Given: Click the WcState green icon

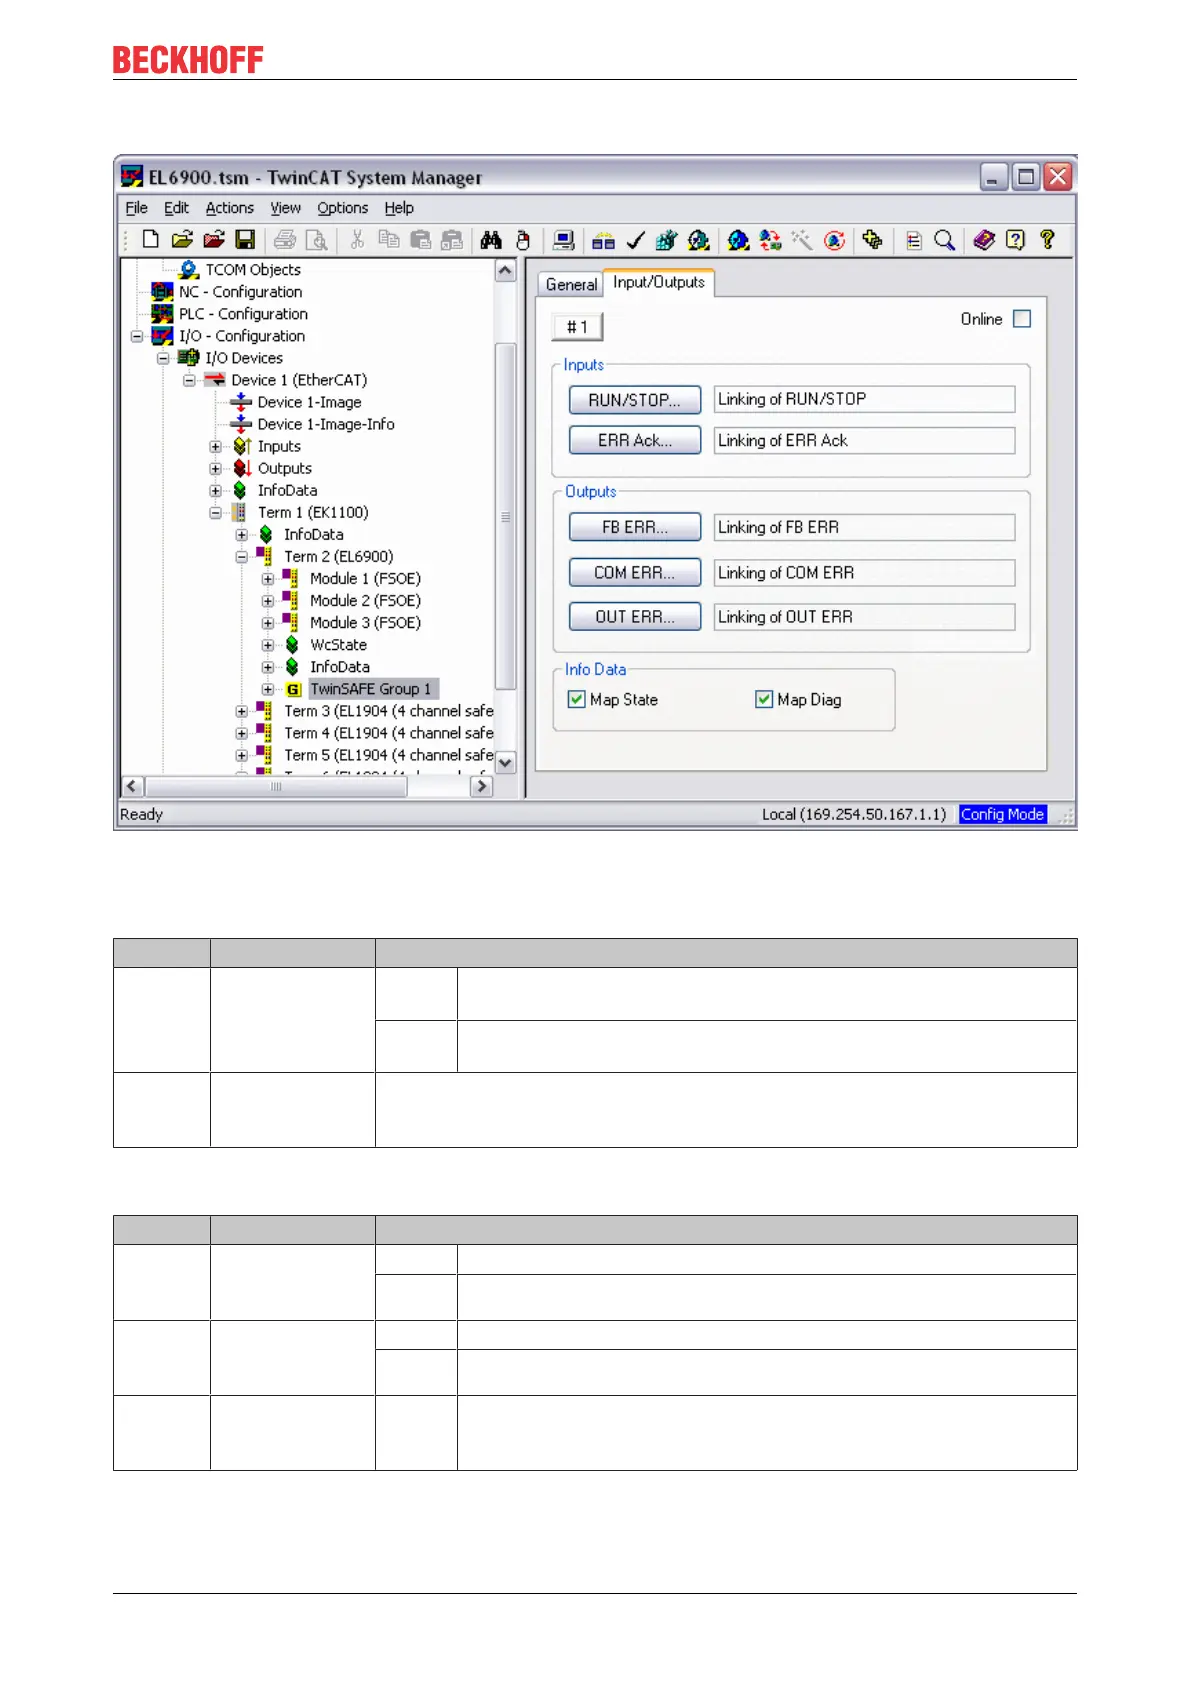Looking at the screenshot, I should pos(292,645).
